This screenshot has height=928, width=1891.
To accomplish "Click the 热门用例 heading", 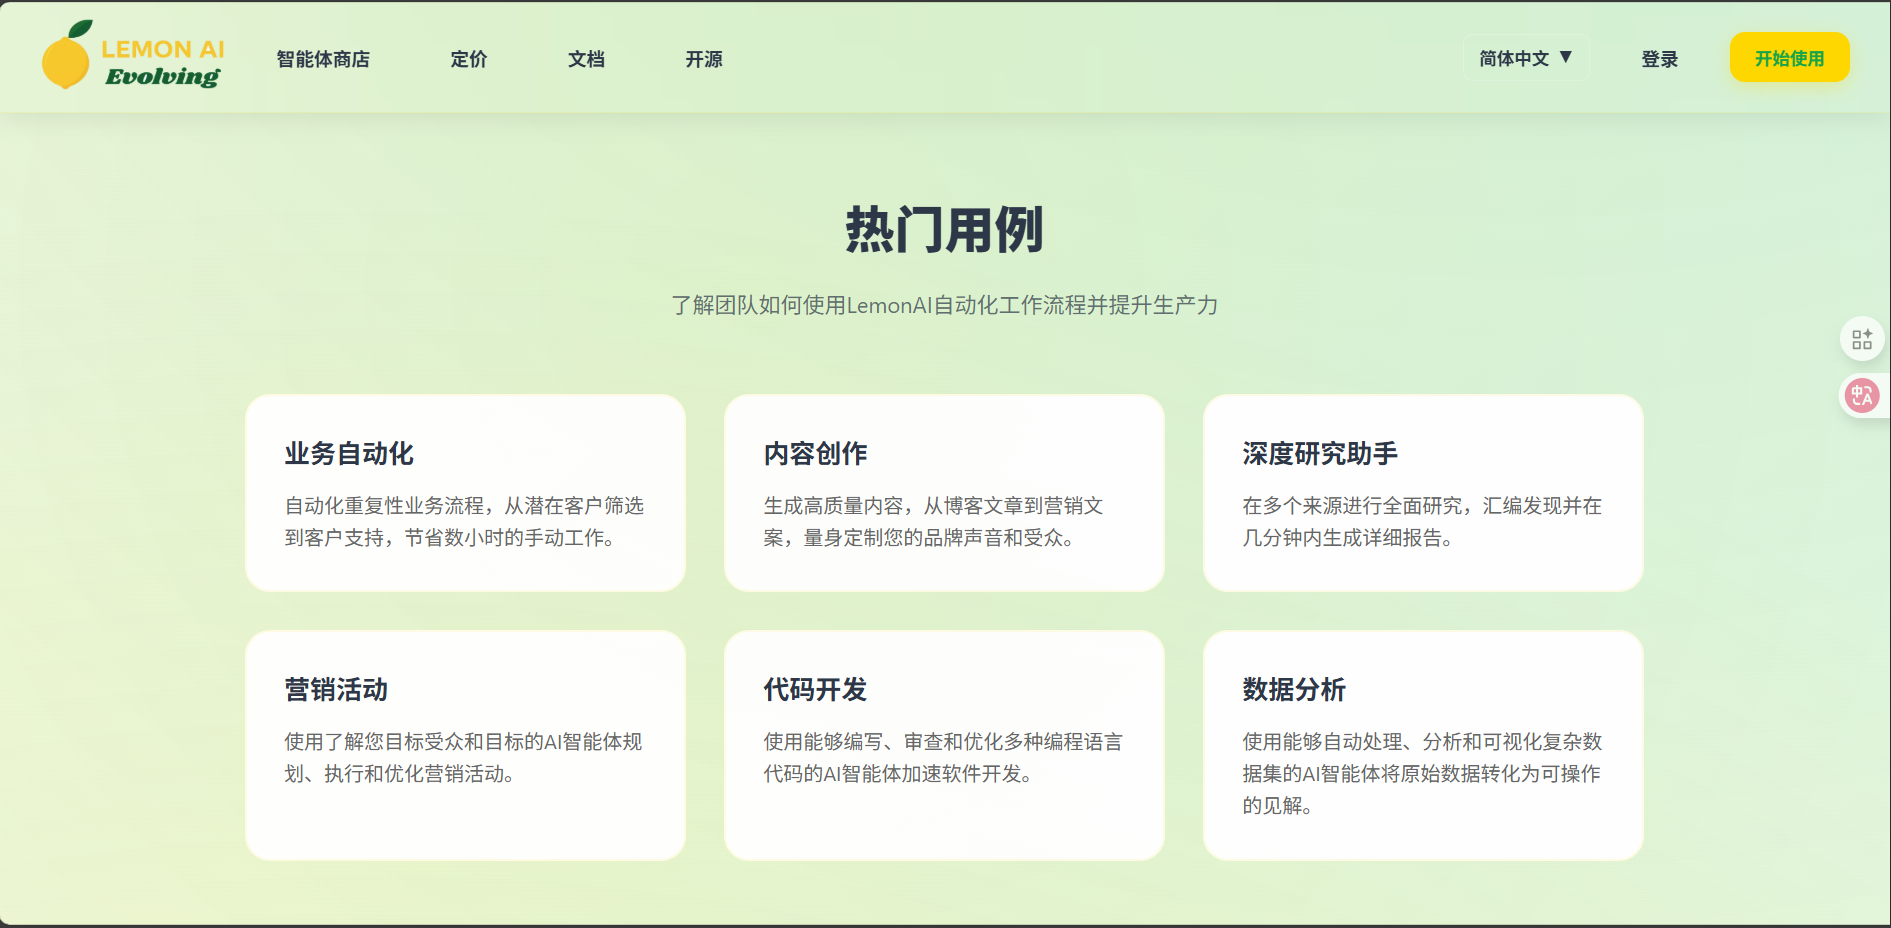I will click(x=945, y=229).
